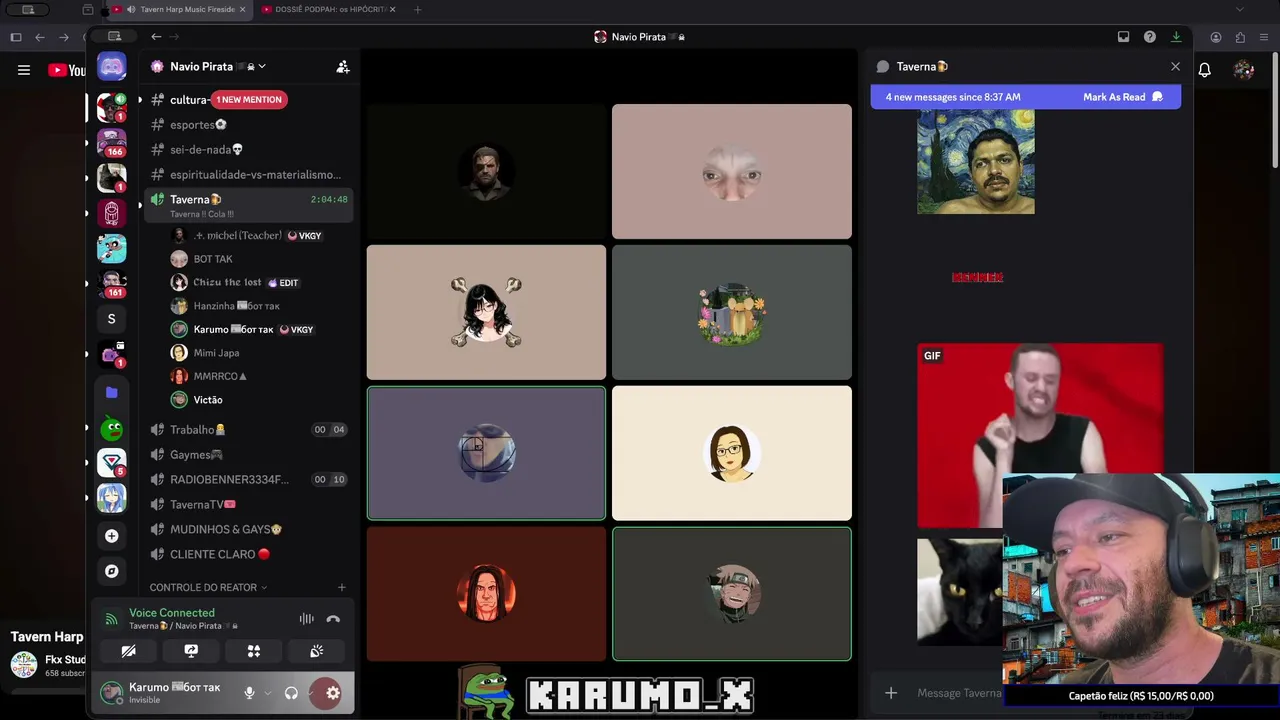Close the Taverna chat panel

(1175, 66)
